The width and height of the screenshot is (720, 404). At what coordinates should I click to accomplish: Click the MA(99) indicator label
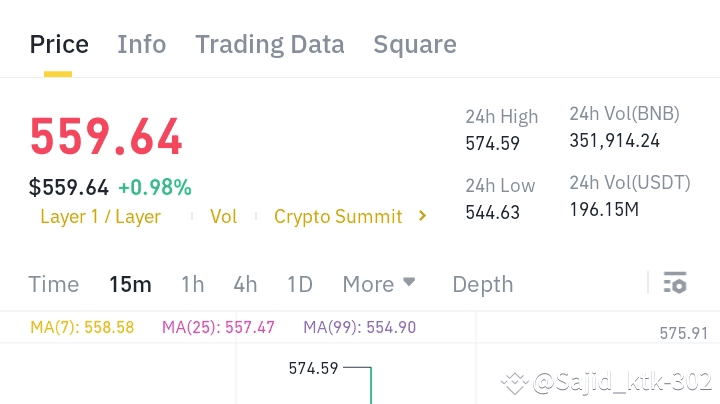pos(359,327)
